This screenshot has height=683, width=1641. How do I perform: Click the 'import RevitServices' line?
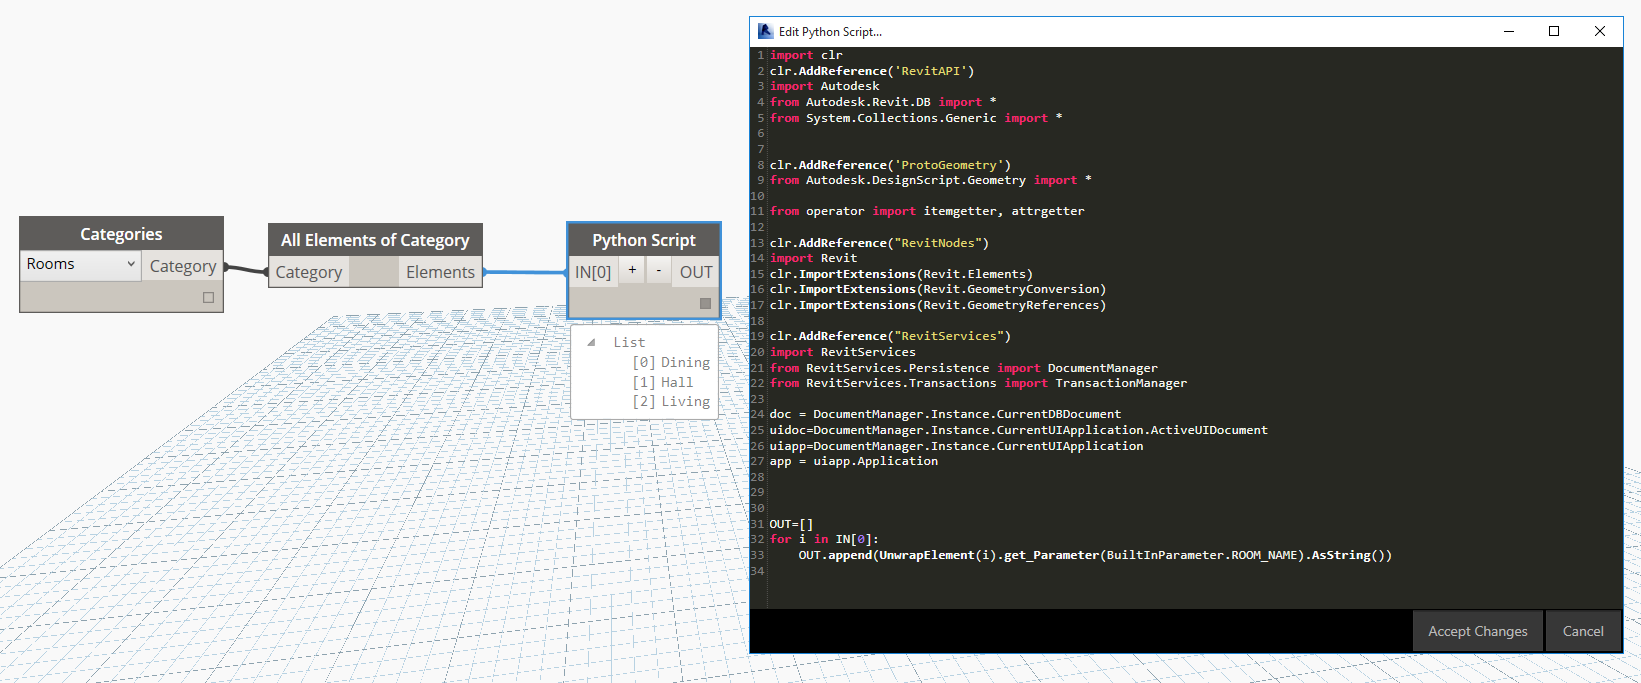843,352
